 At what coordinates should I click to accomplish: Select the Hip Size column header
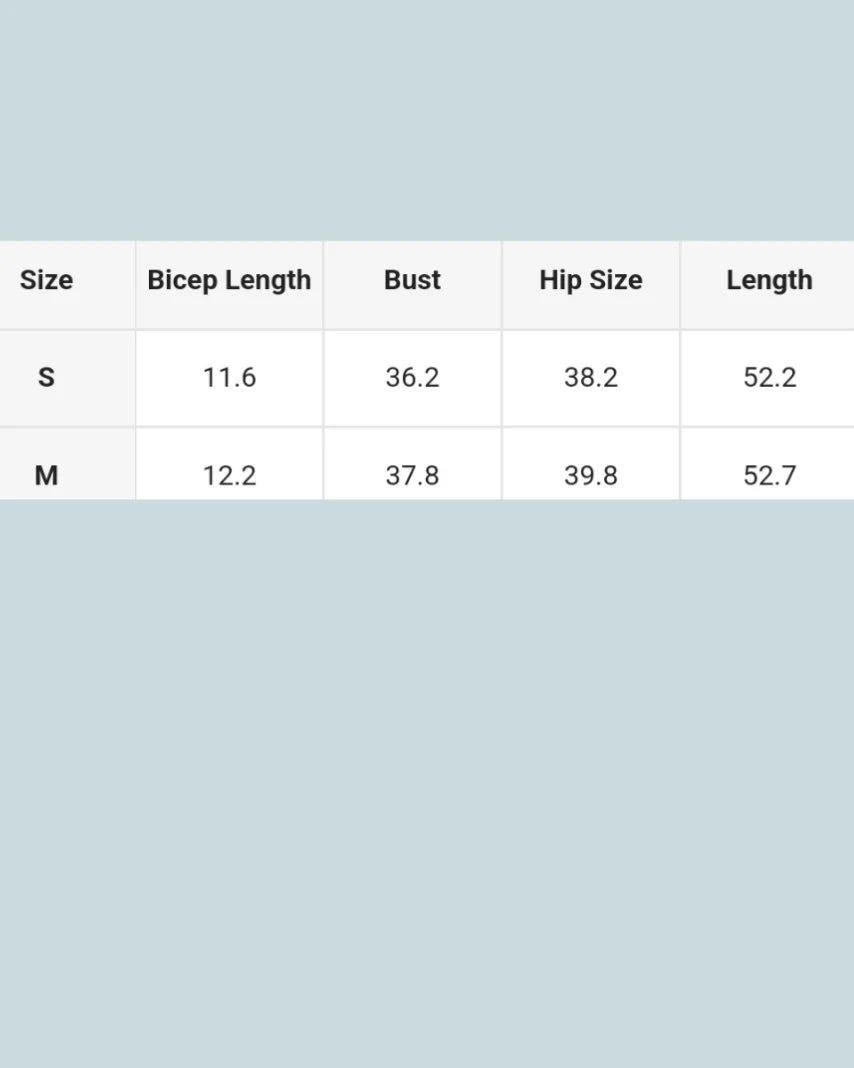[x=591, y=281]
